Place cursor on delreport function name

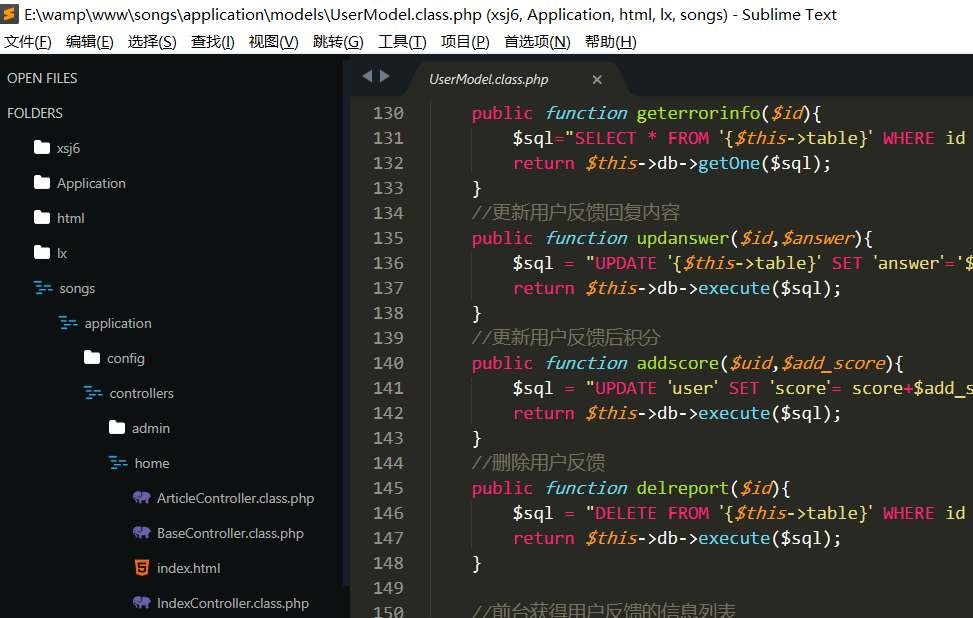tap(683, 488)
